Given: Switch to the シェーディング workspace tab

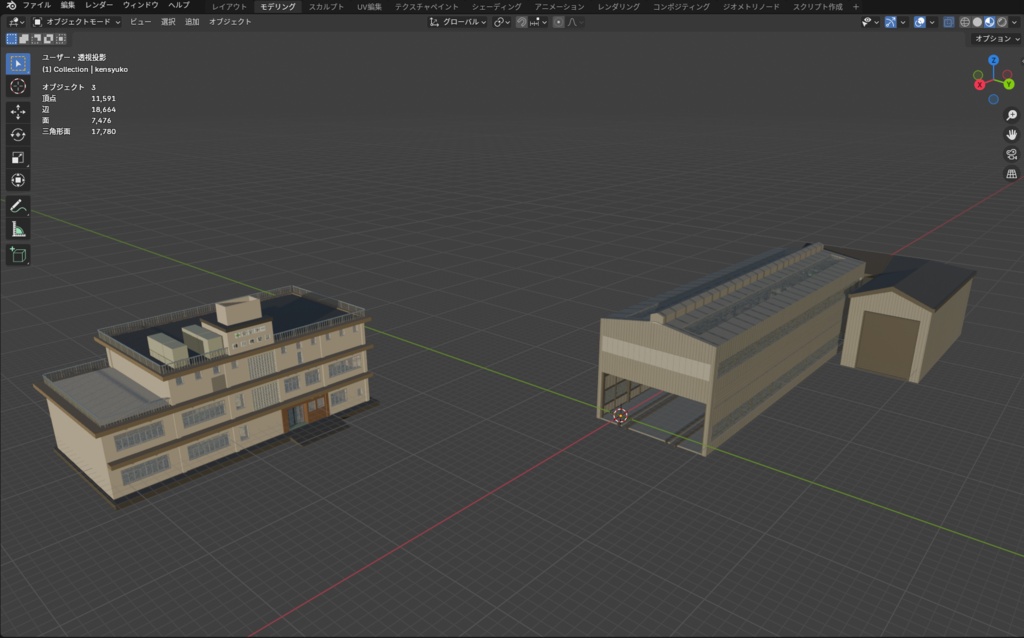Looking at the screenshot, I should (496, 7).
